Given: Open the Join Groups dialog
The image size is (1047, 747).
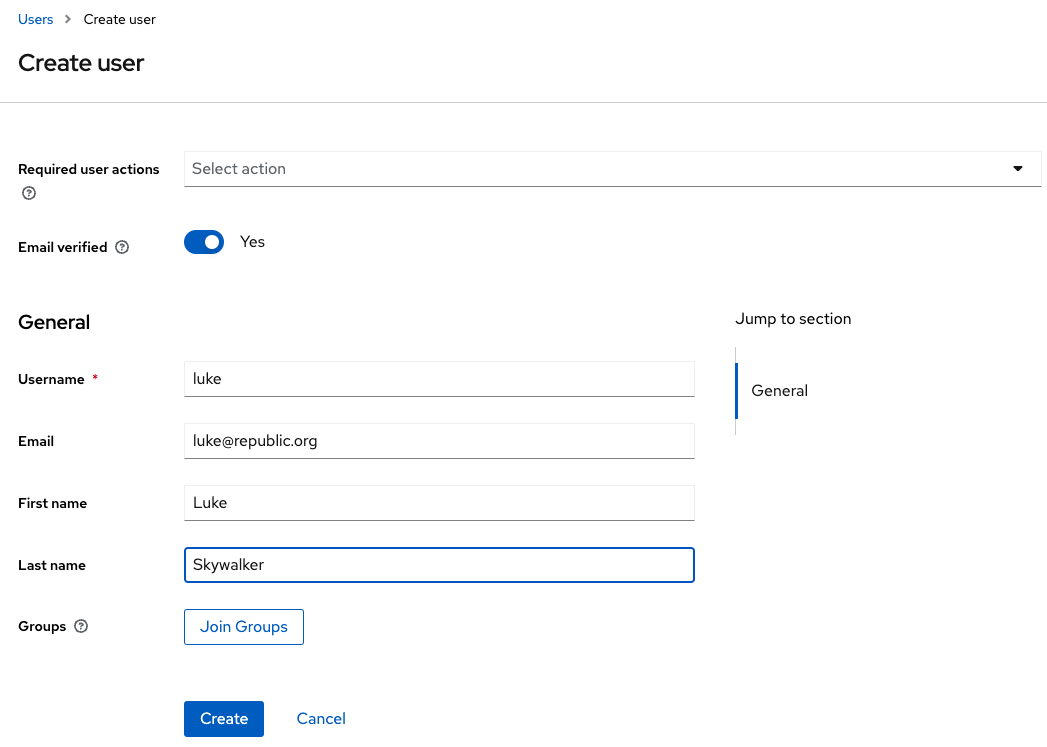Looking at the screenshot, I should click(244, 627).
